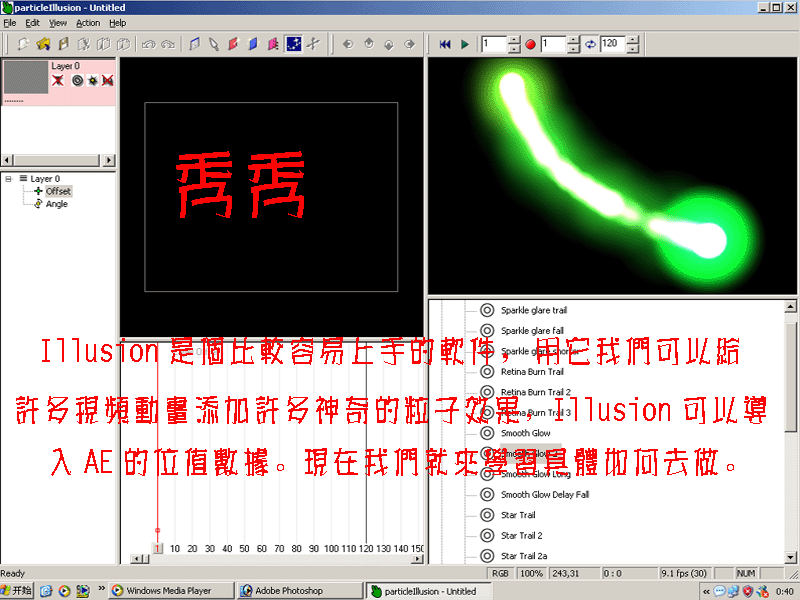Click the Paste toolbar icon
The image size is (800, 600).
coord(123,44)
